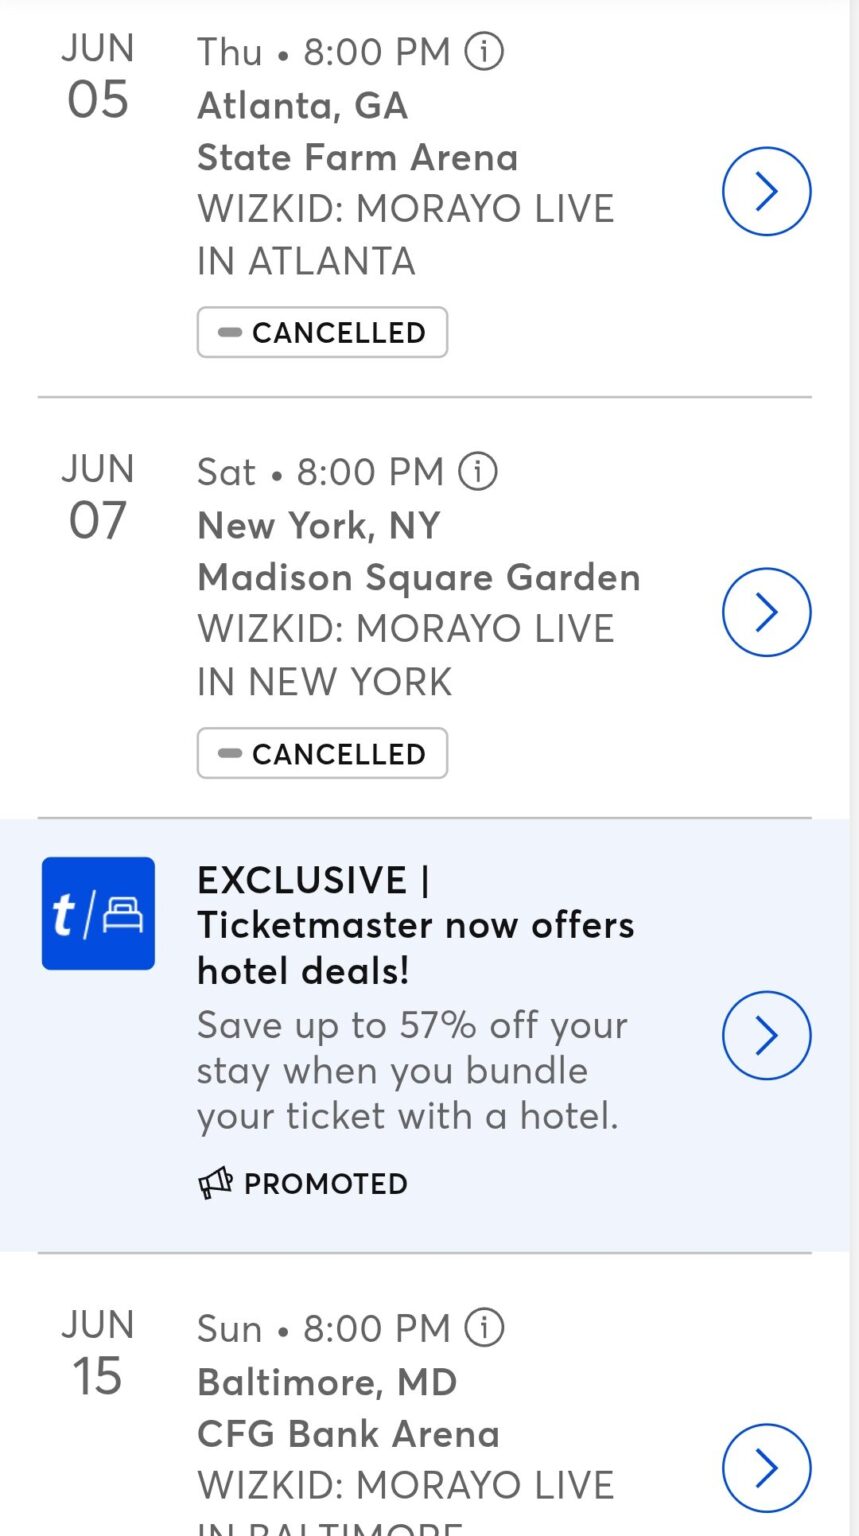859x1536 pixels.
Task: Open the New York event via arrow button
Action: pyautogui.click(x=766, y=612)
